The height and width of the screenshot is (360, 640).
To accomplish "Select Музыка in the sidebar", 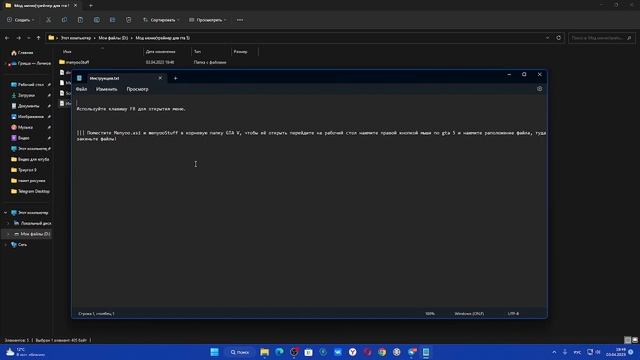I will tap(25, 127).
